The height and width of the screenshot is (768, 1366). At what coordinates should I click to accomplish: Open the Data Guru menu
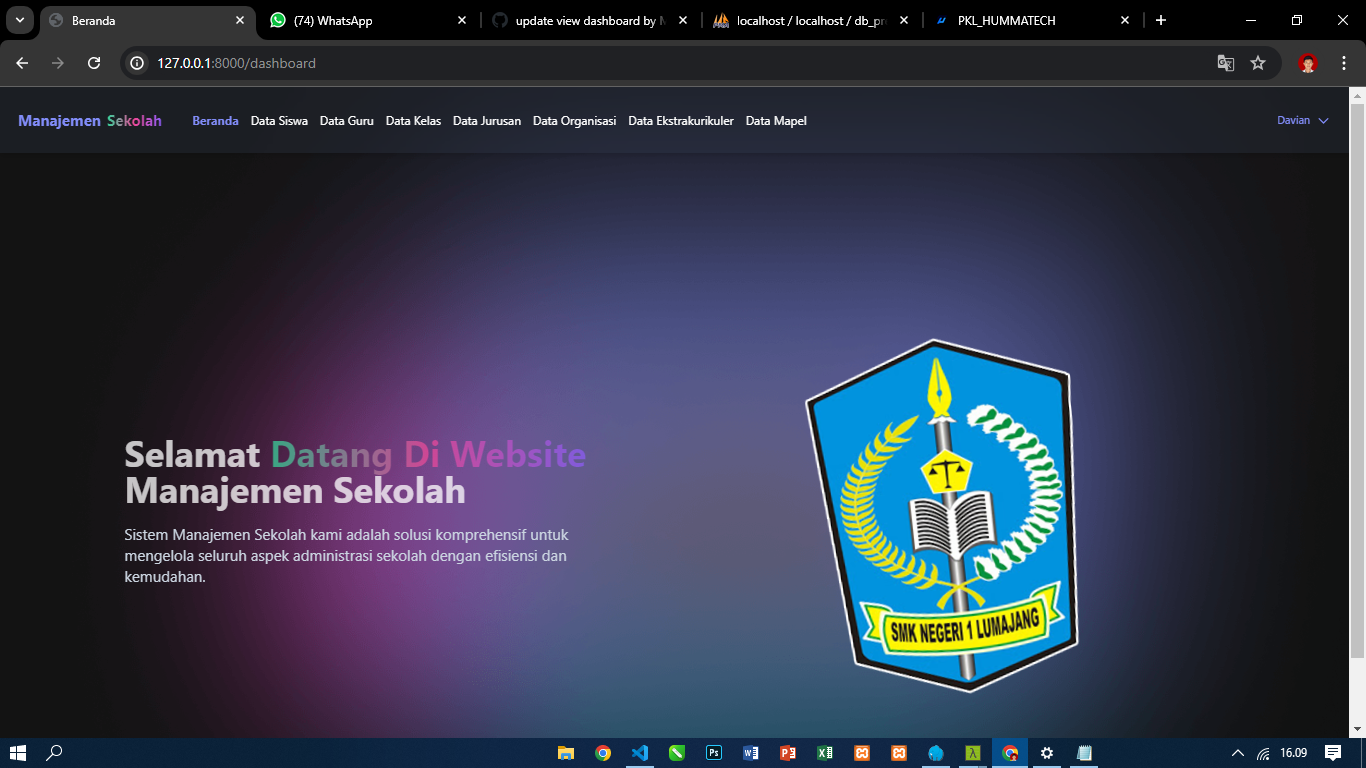click(347, 121)
